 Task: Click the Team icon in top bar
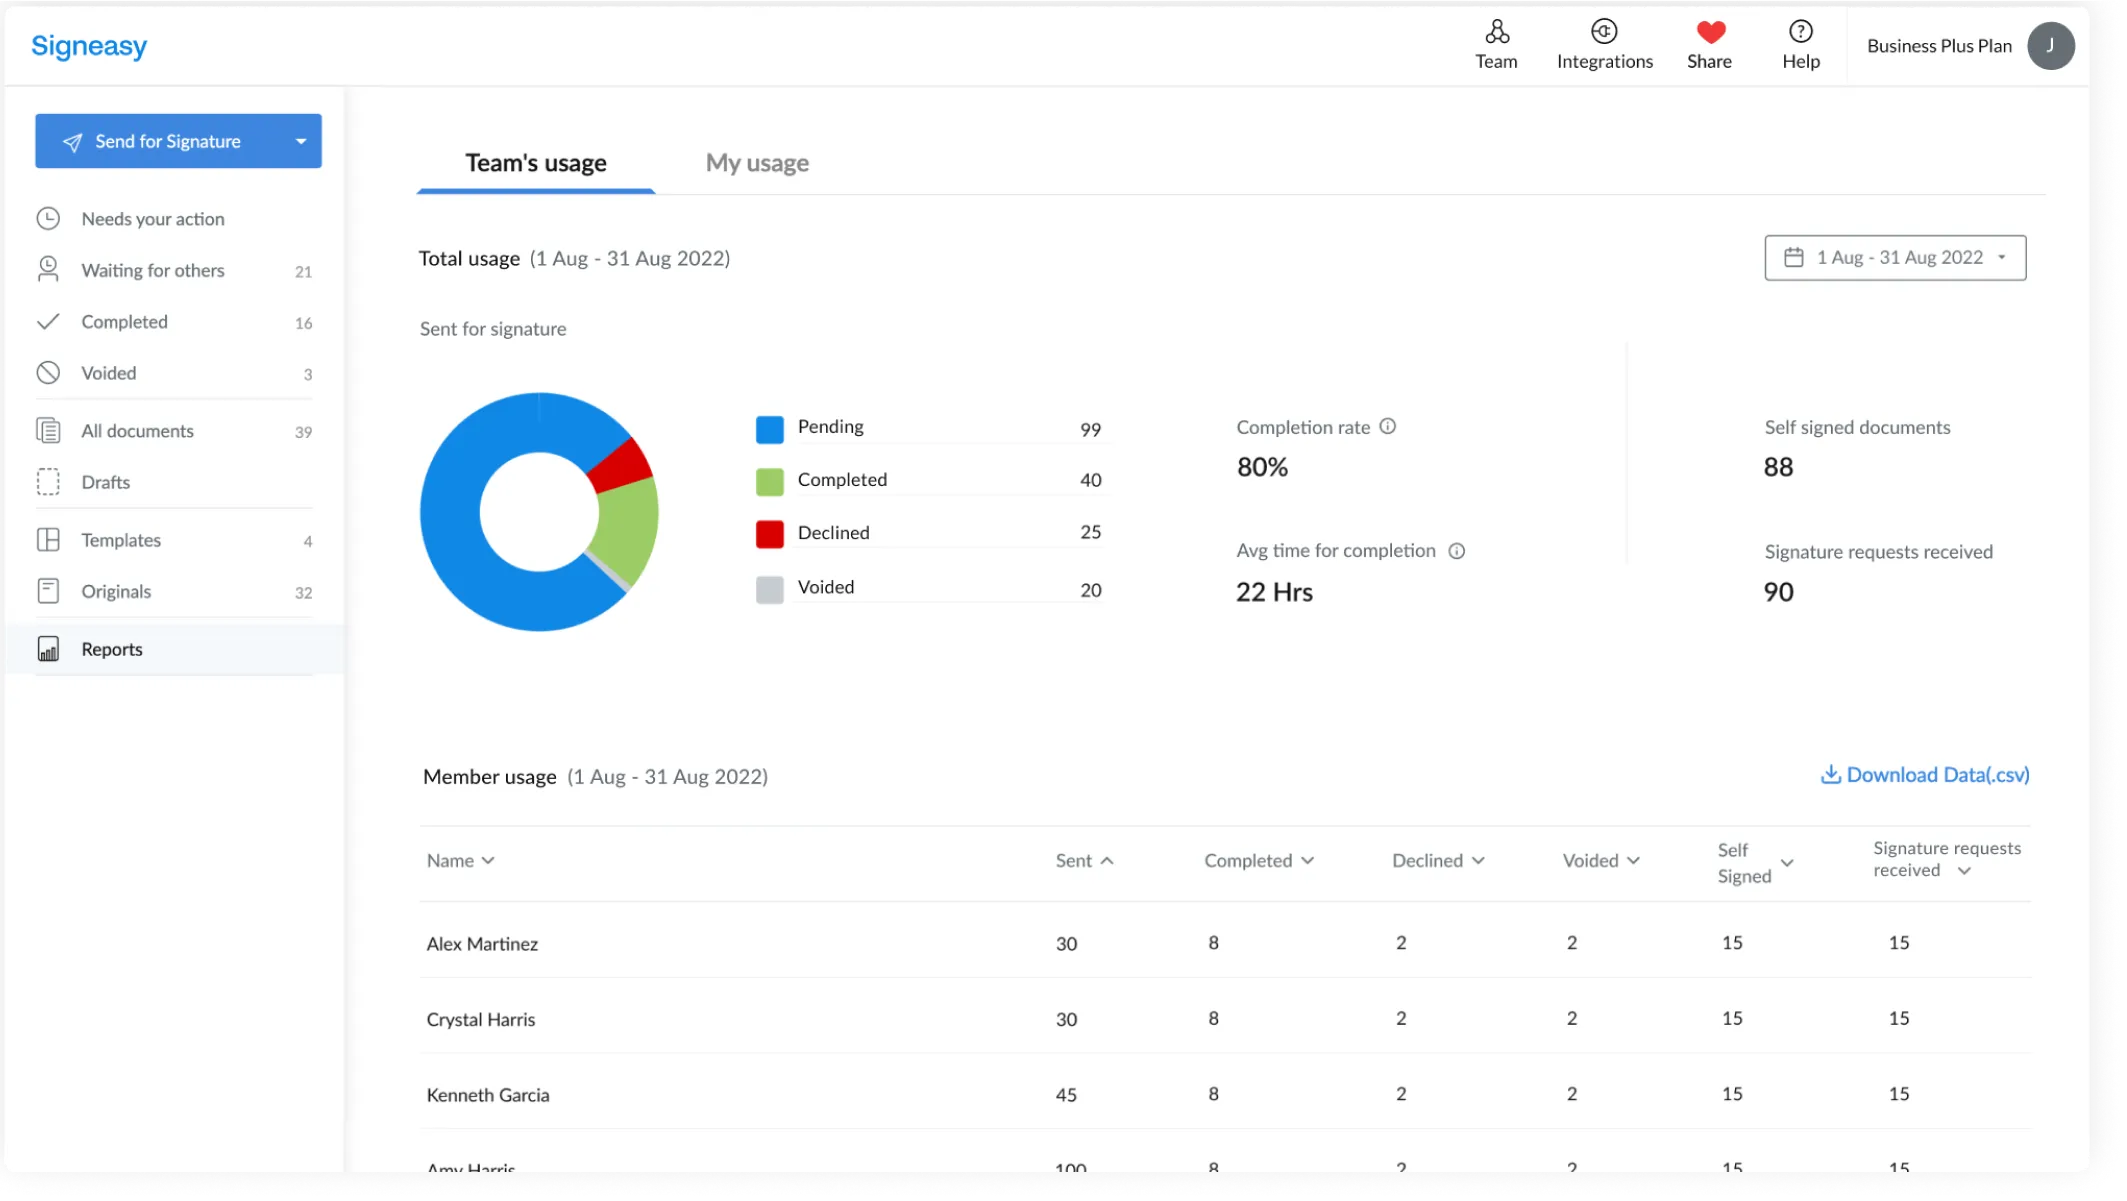pos(1495,32)
